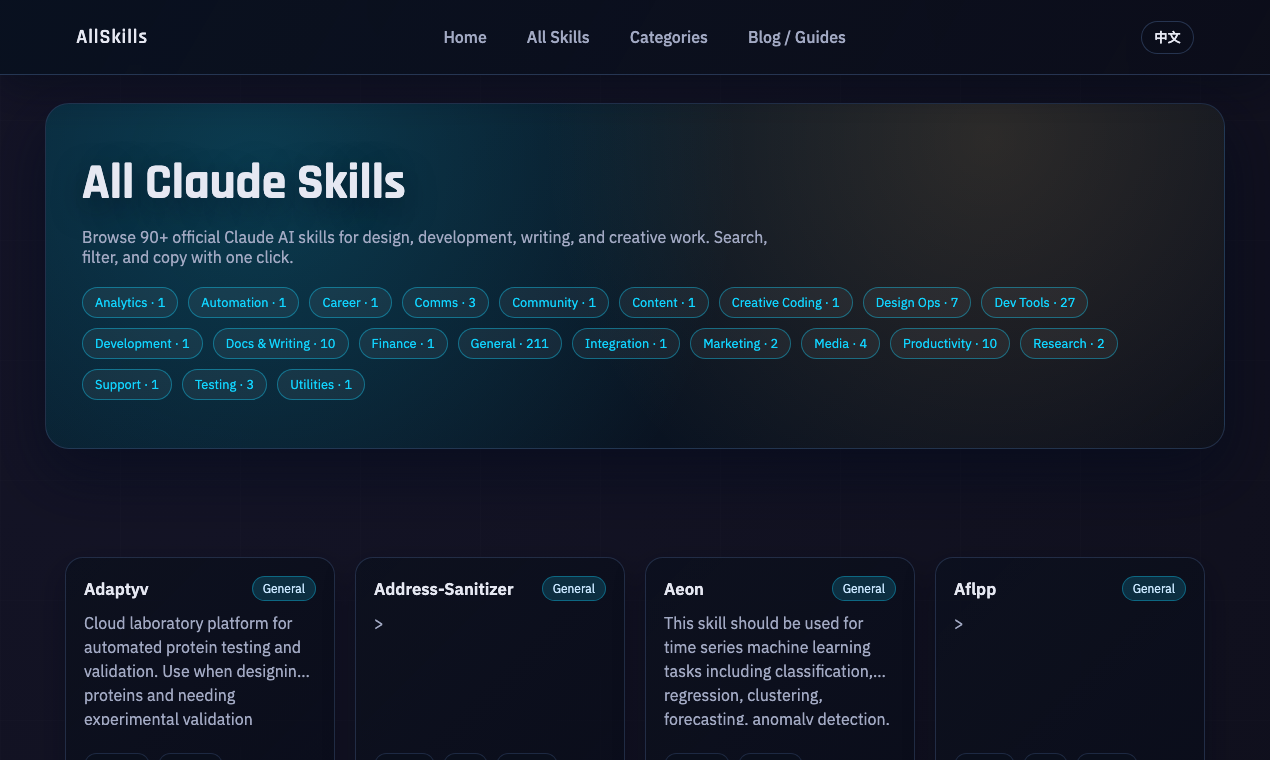Click General badge on Aflpp card
The width and height of the screenshot is (1270, 760).
[x=1154, y=589]
